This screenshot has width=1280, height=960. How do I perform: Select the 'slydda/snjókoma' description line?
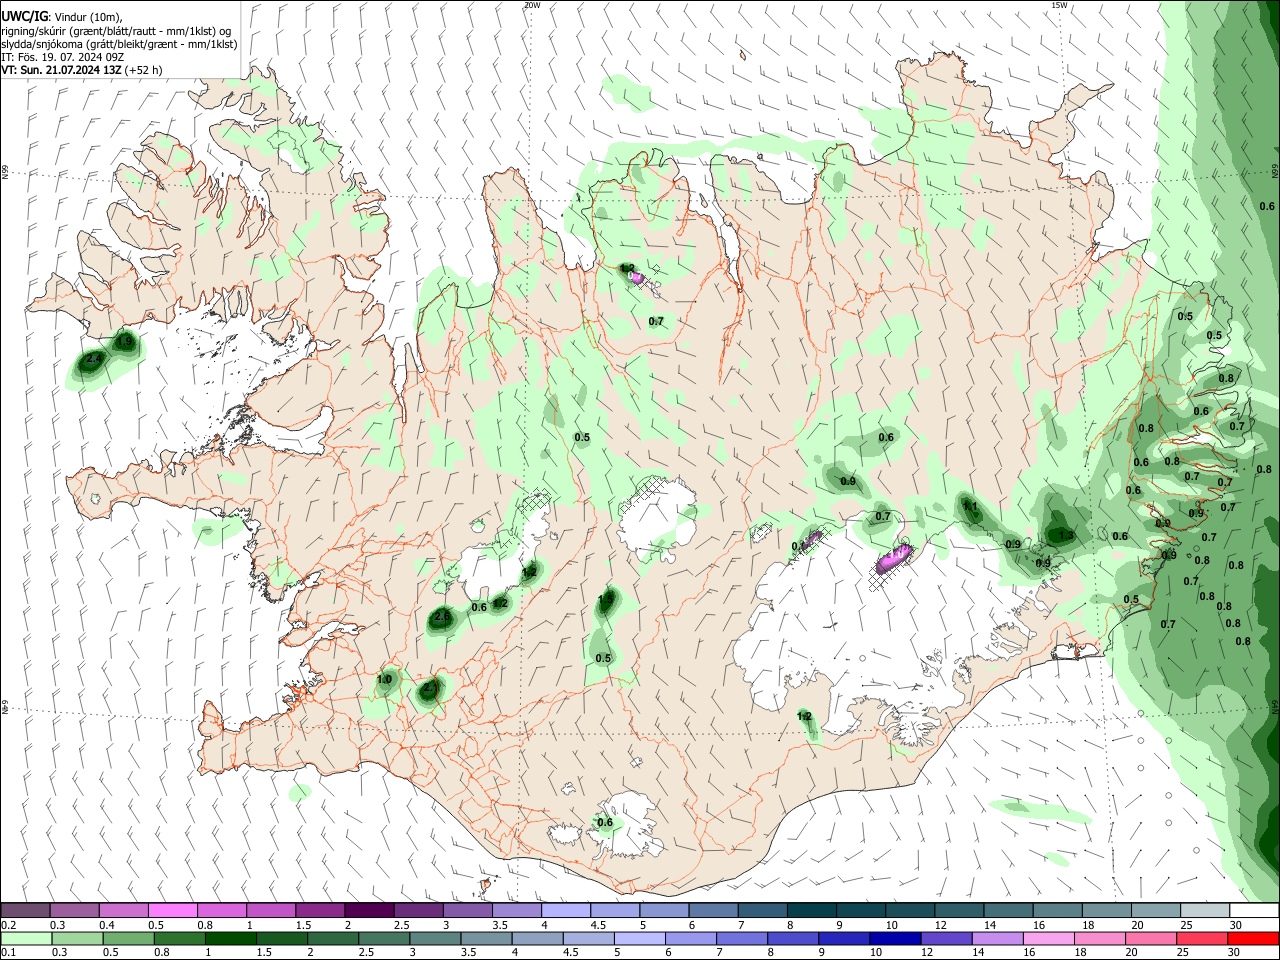(x=119, y=44)
